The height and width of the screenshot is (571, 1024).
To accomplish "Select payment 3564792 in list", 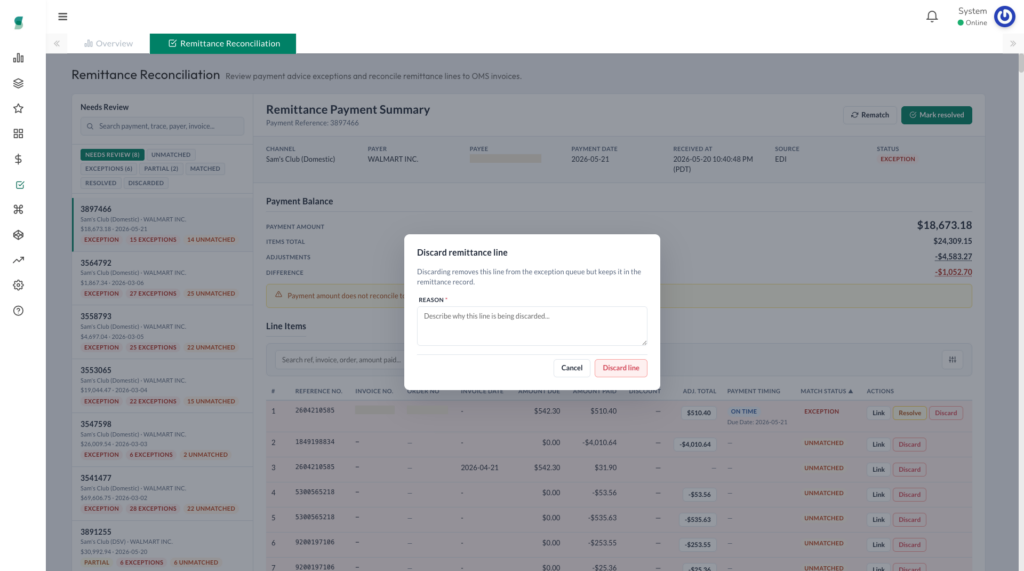I will [162, 278].
